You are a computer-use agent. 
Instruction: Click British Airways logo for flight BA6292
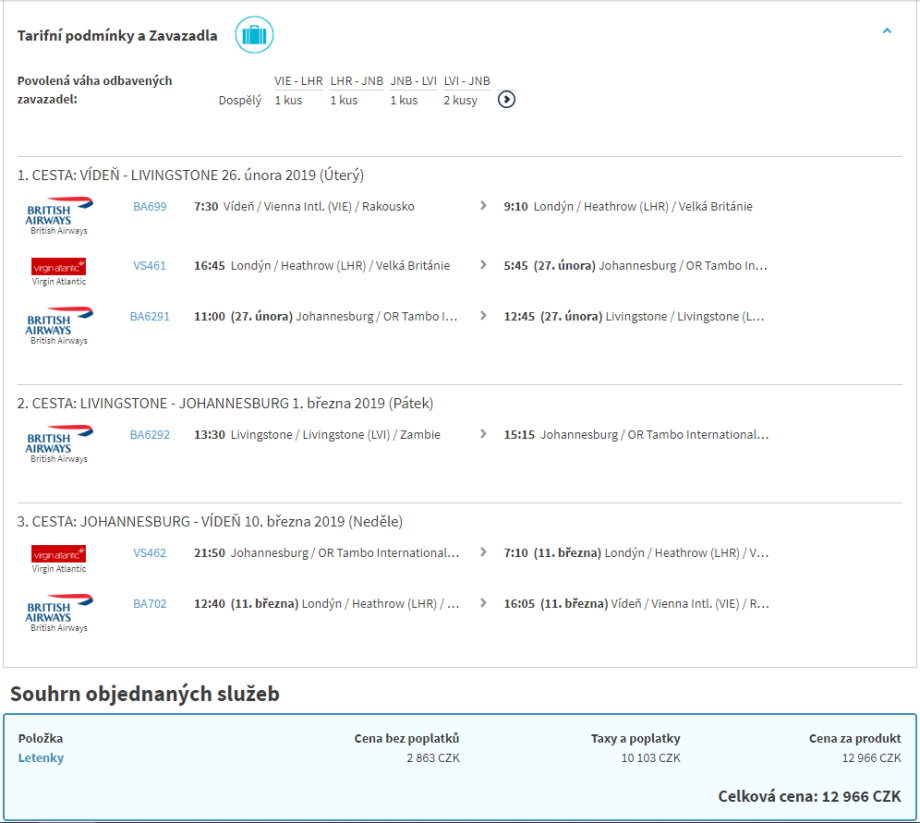(x=59, y=441)
